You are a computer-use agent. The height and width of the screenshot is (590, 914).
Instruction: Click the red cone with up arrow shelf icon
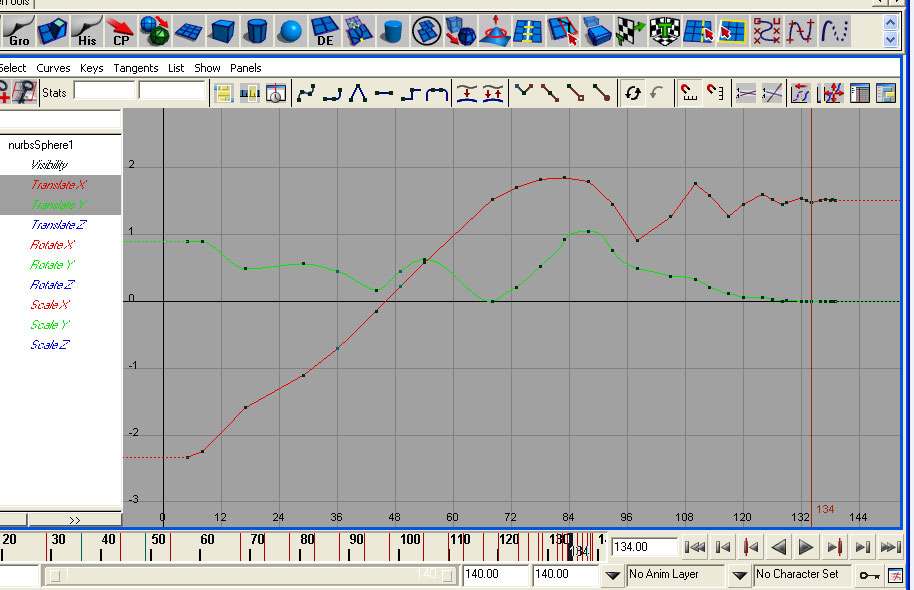pos(495,31)
